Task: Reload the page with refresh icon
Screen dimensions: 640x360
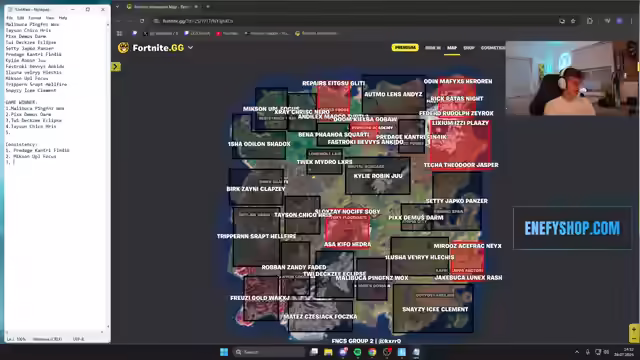Action: [142, 21]
